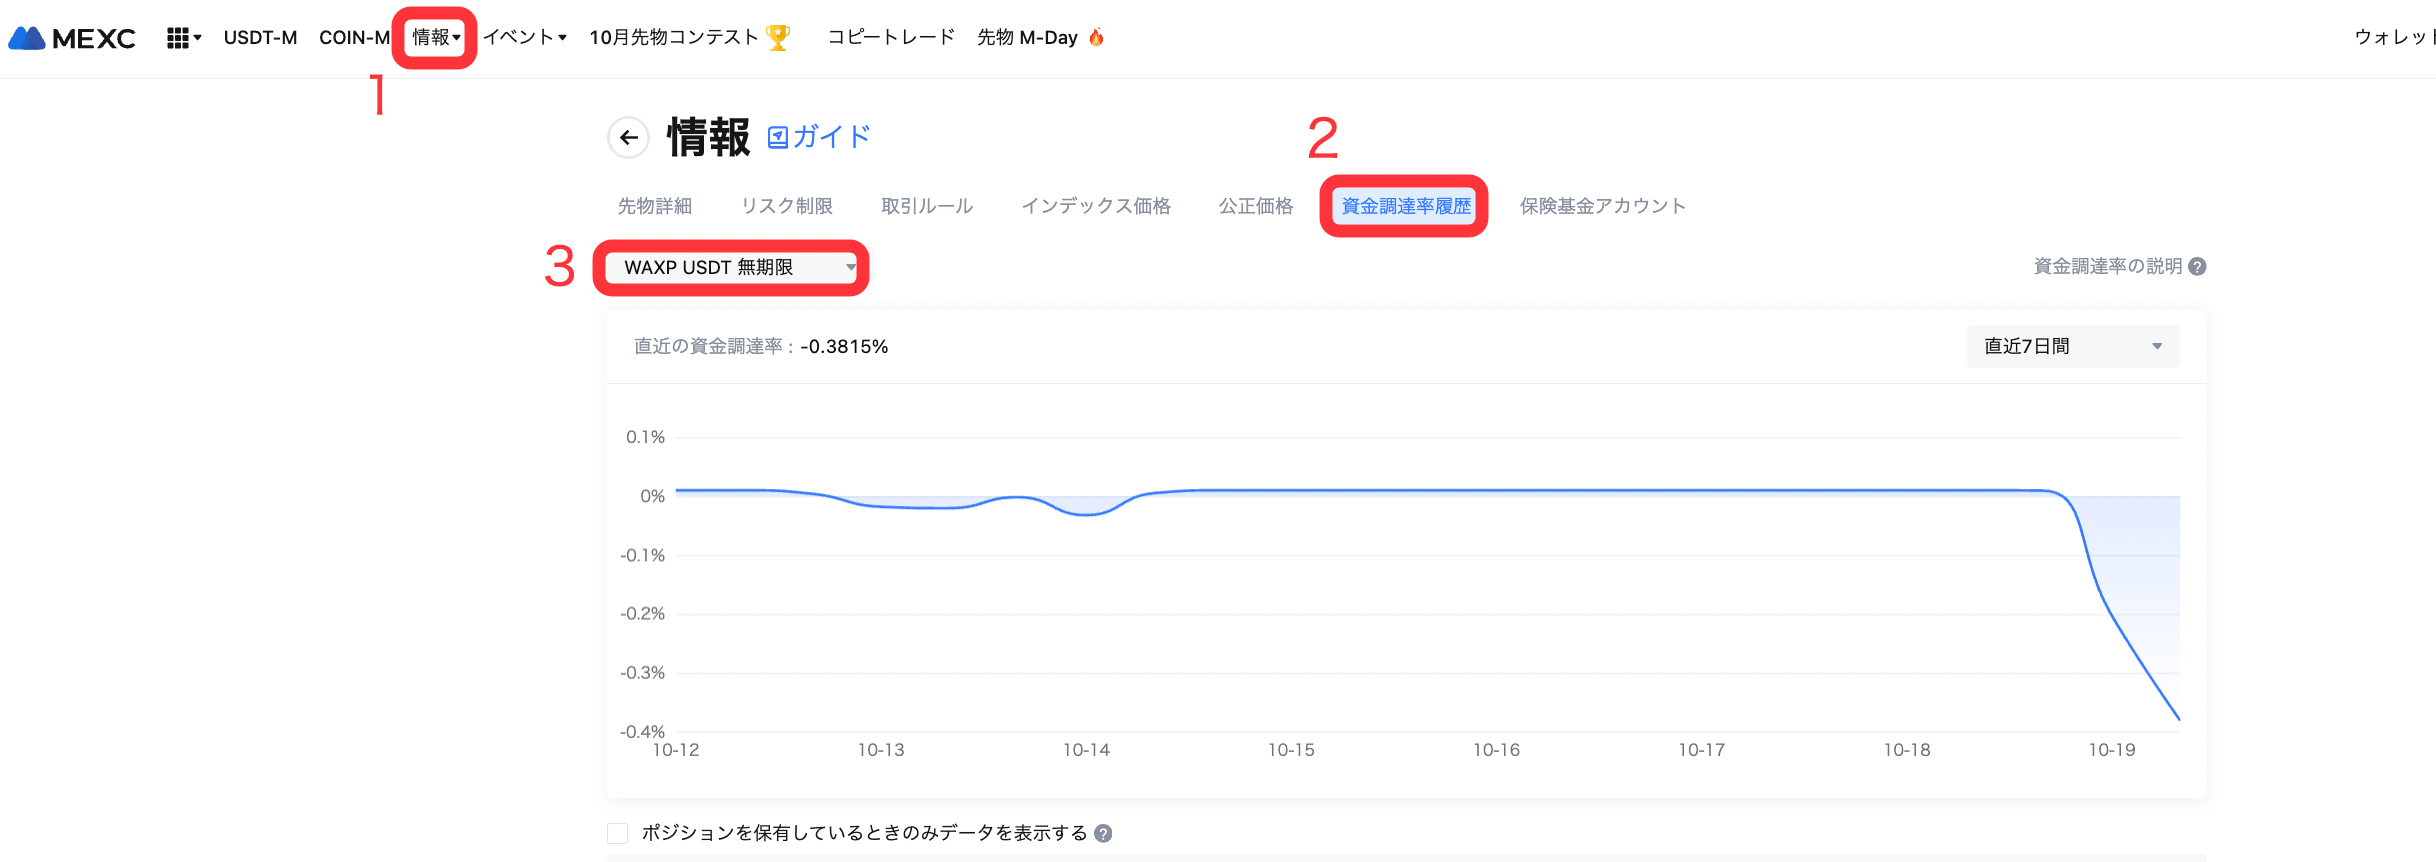Viewport: 2436px width, 862px height.
Task: Expand the イベント menu in the top navigation
Action: point(525,37)
